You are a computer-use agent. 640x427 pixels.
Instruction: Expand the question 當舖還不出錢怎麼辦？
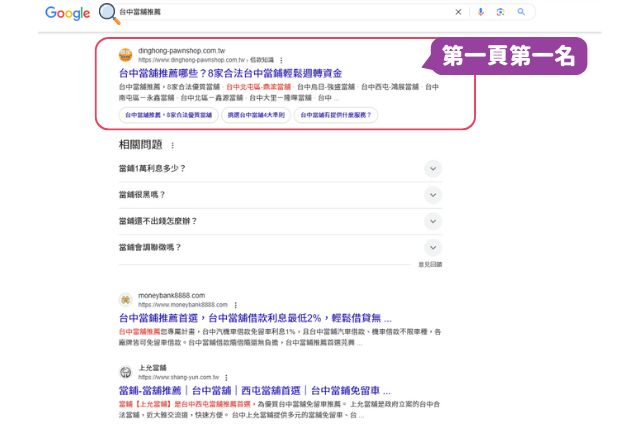tap(280, 221)
